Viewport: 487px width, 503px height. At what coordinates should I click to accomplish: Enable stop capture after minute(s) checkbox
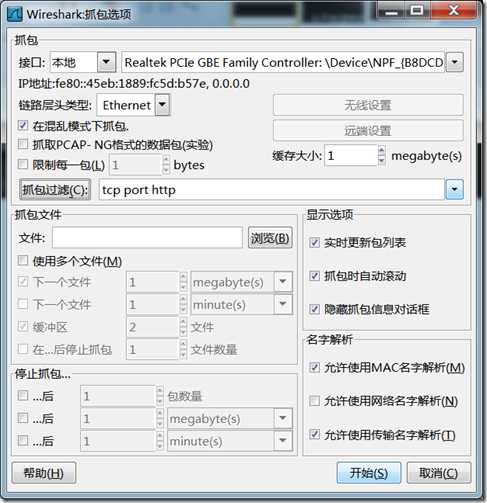(x=23, y=441)
